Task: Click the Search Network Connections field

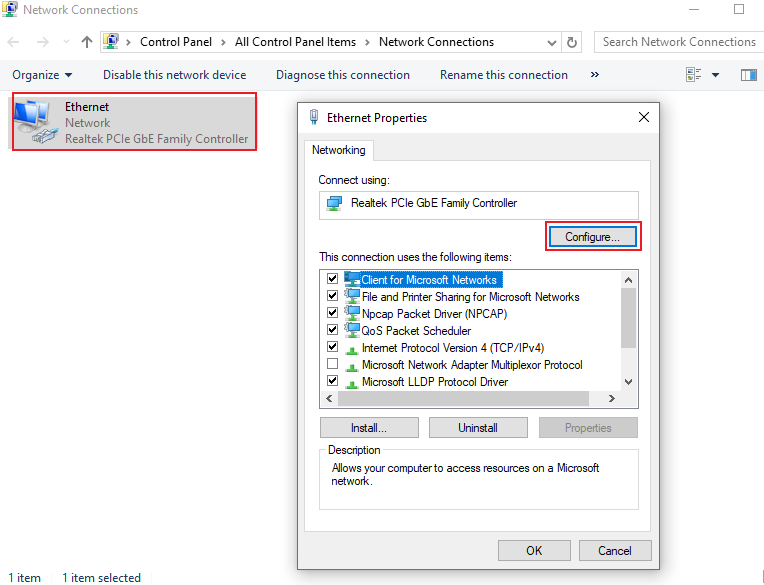Action: 679,42
